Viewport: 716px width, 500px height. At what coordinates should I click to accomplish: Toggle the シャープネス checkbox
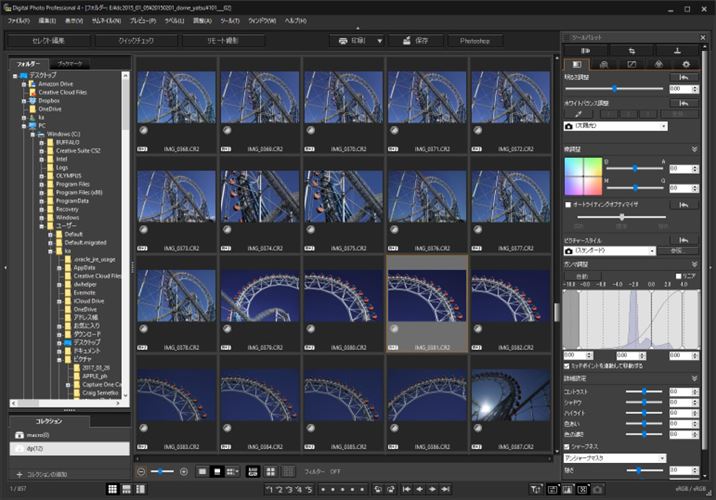(567, 447)
